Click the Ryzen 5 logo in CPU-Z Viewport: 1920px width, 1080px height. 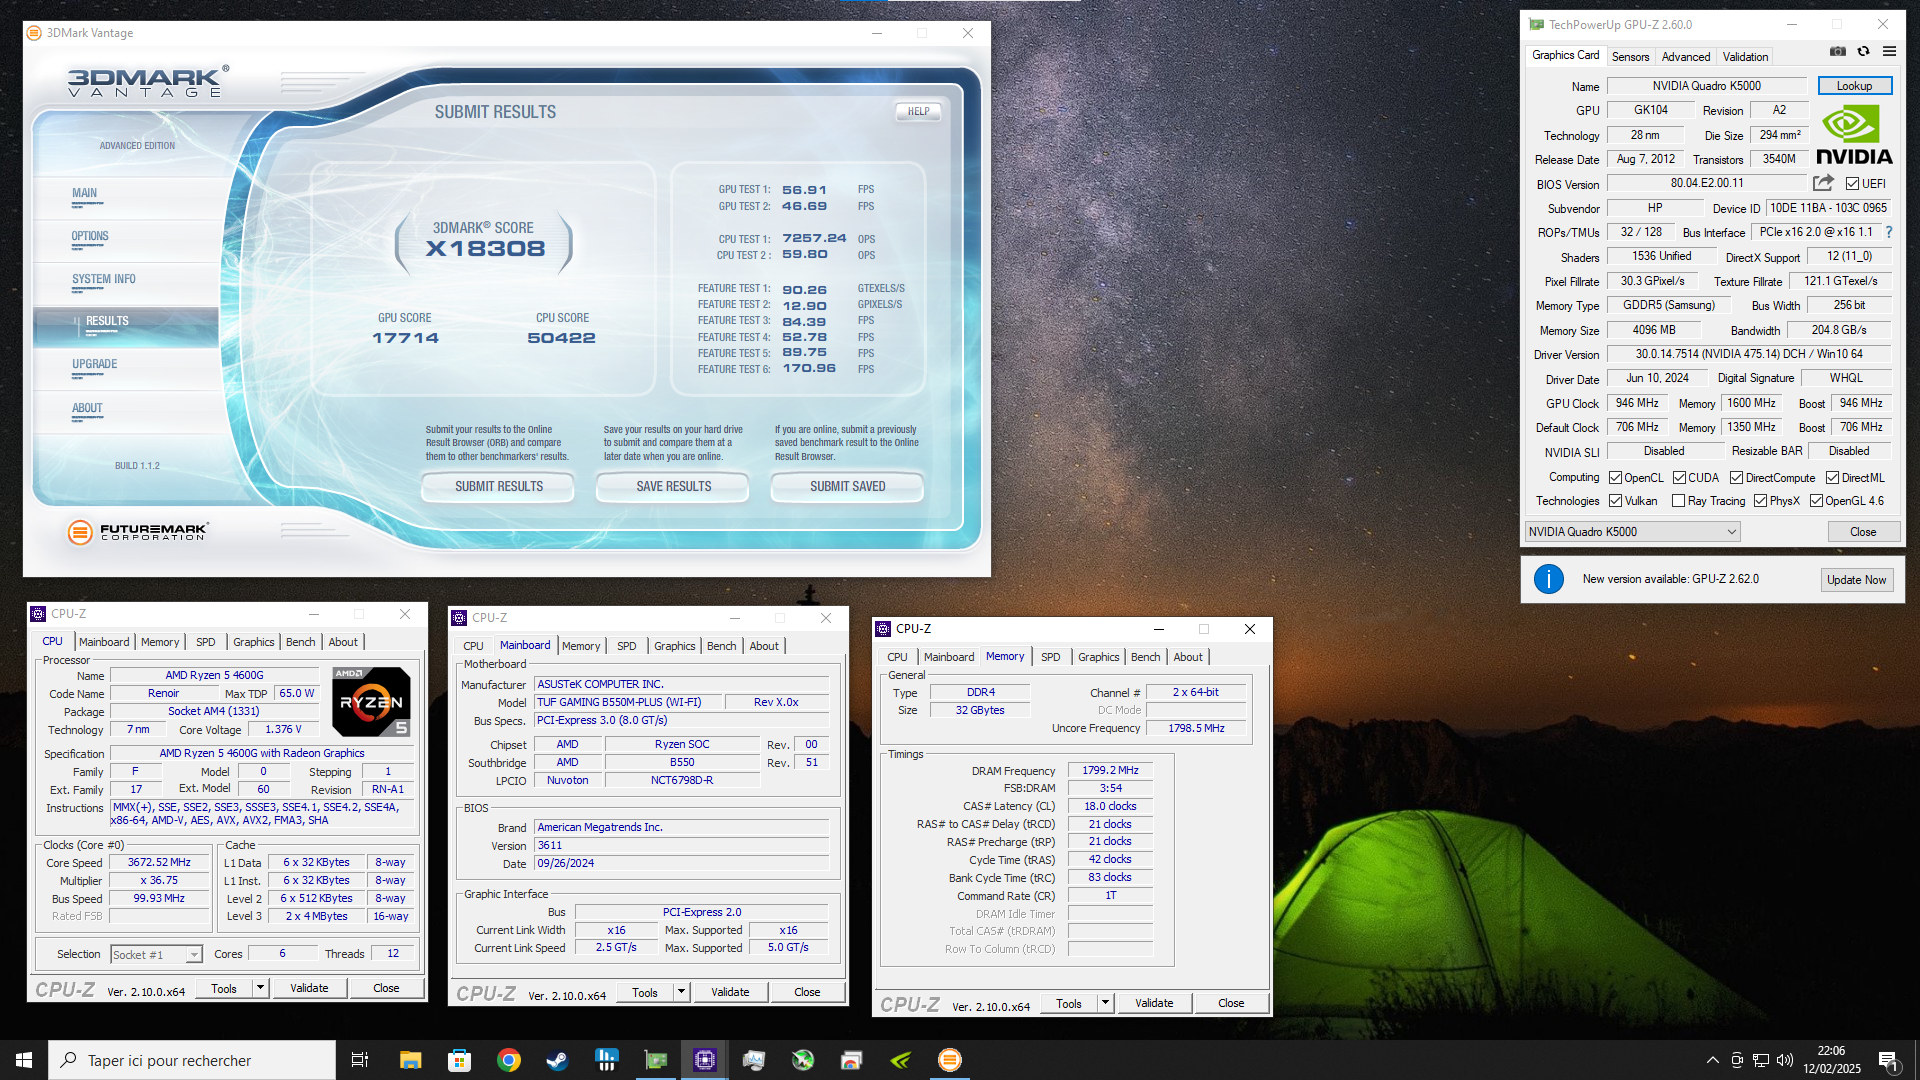[x=371, y=702]
